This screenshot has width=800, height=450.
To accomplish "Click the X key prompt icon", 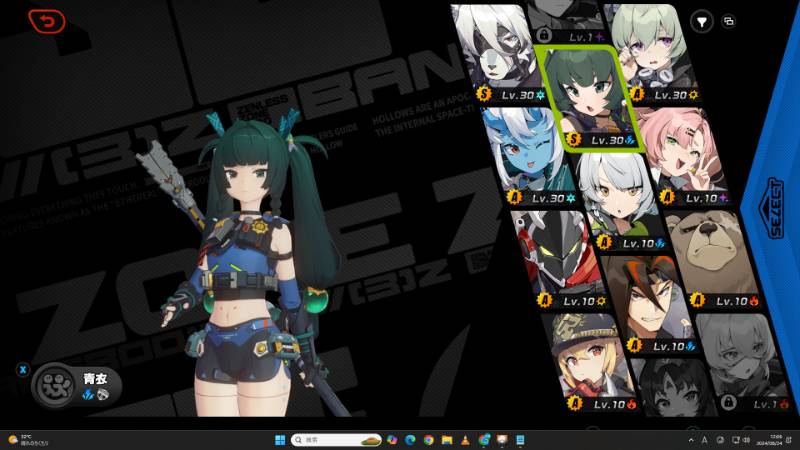I will tap(22, 370).
